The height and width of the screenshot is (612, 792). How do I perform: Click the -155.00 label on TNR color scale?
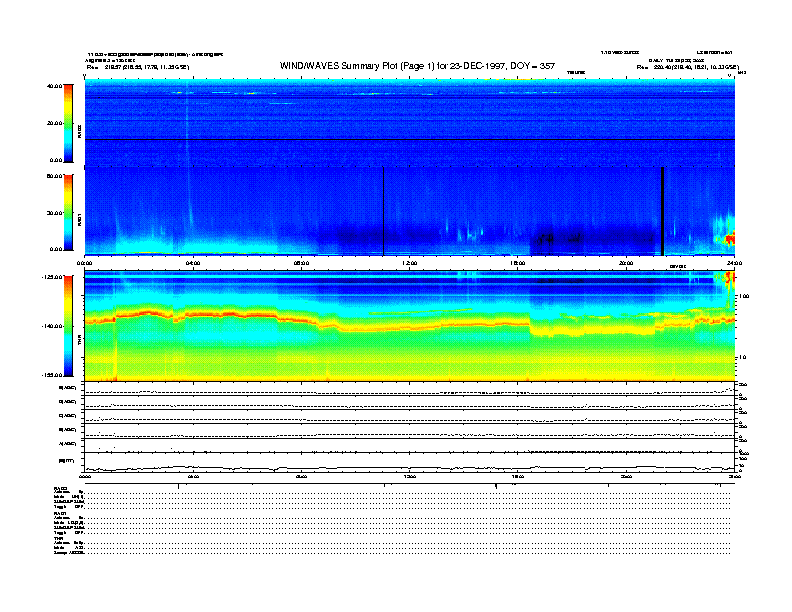tap(52, 375)
